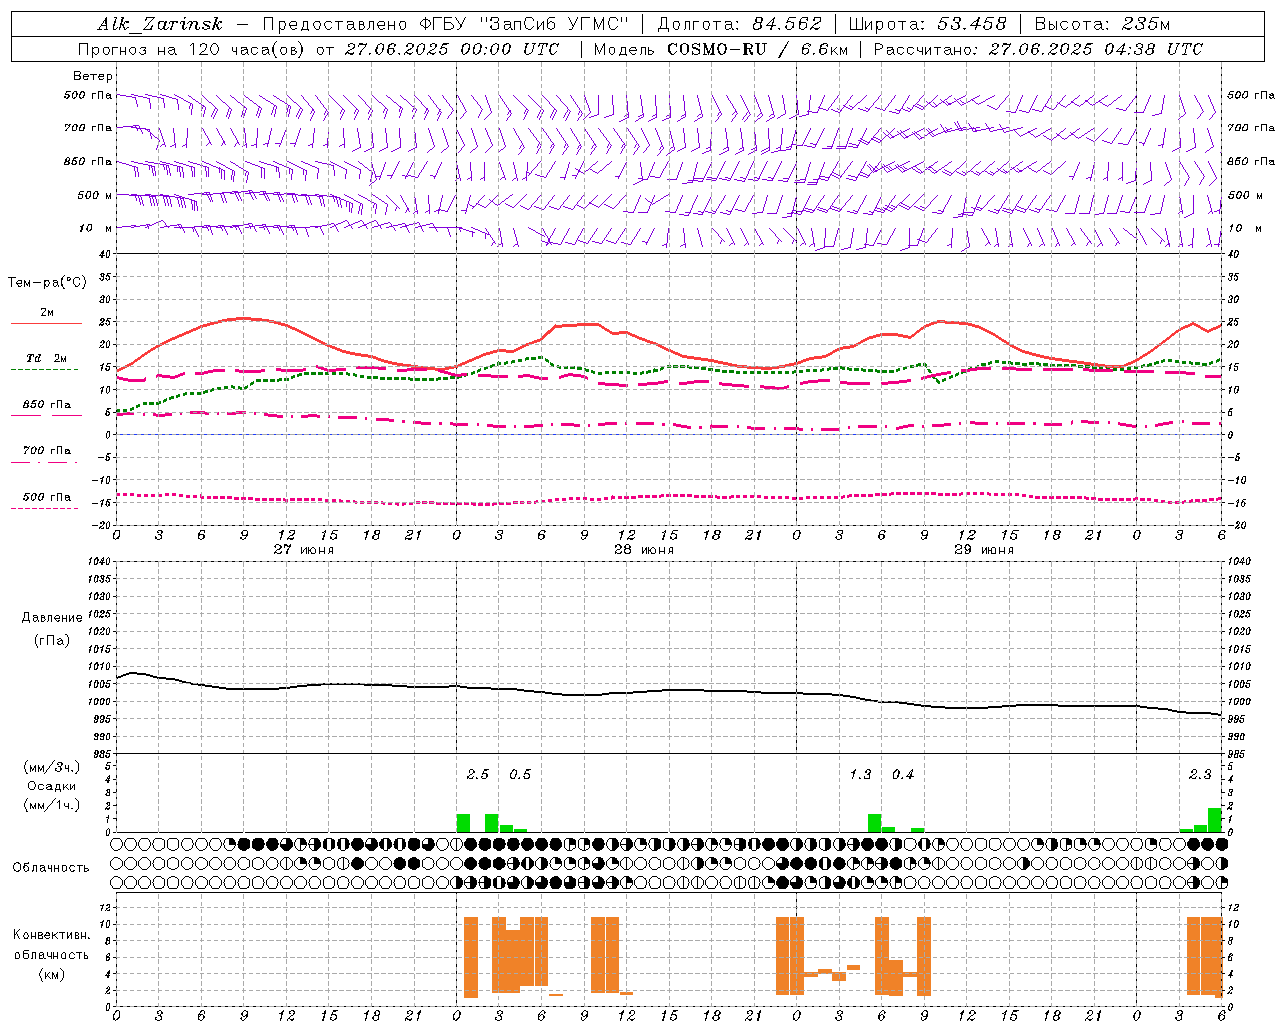Select the Широта: 53.458 value
The image size is (1280, 1024).
(927, 24)
